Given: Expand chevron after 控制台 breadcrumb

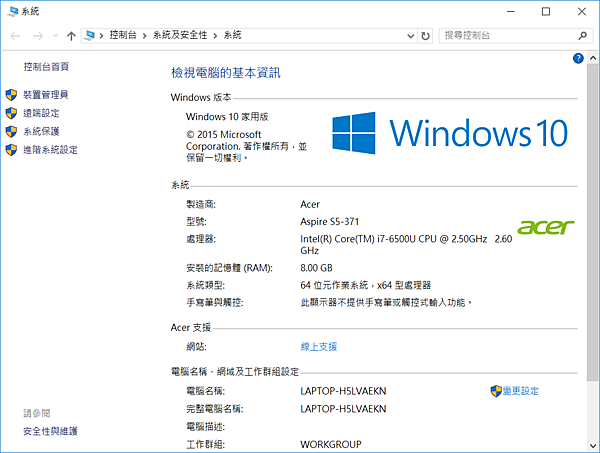Looking at the screenshot, I should (x=145, y=36).
